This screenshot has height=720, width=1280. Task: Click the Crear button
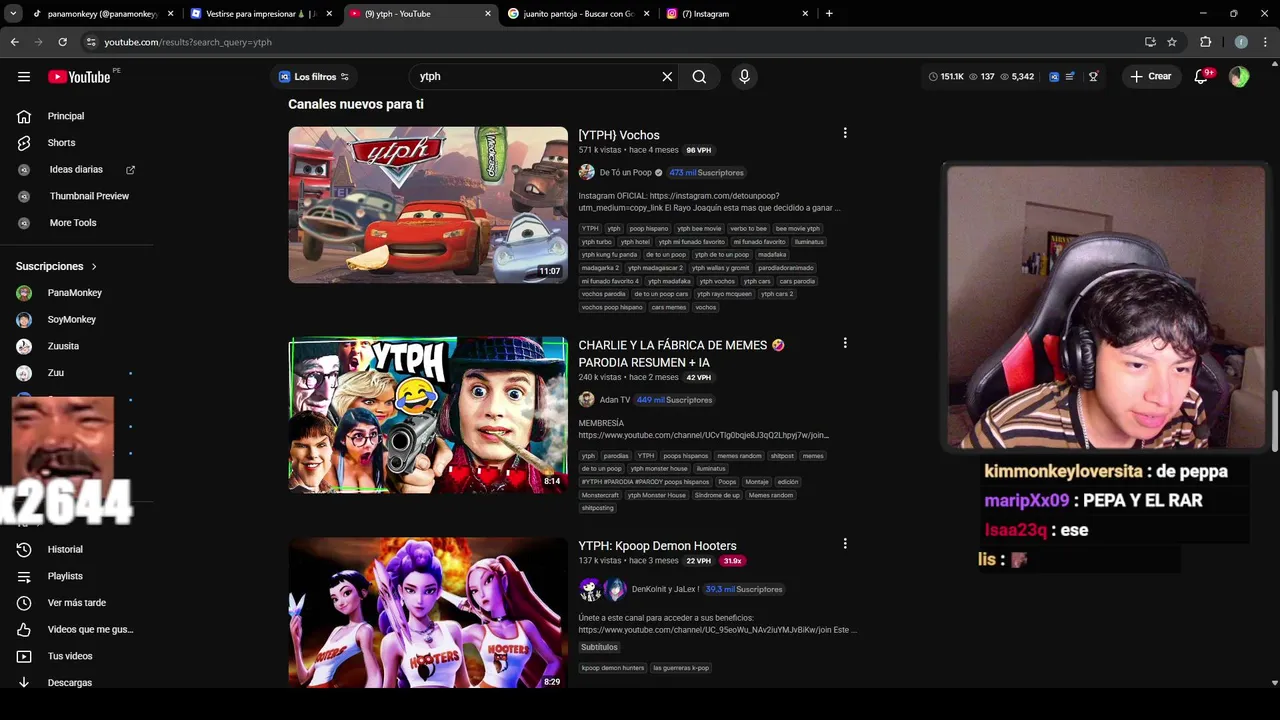coord(1150,77)
